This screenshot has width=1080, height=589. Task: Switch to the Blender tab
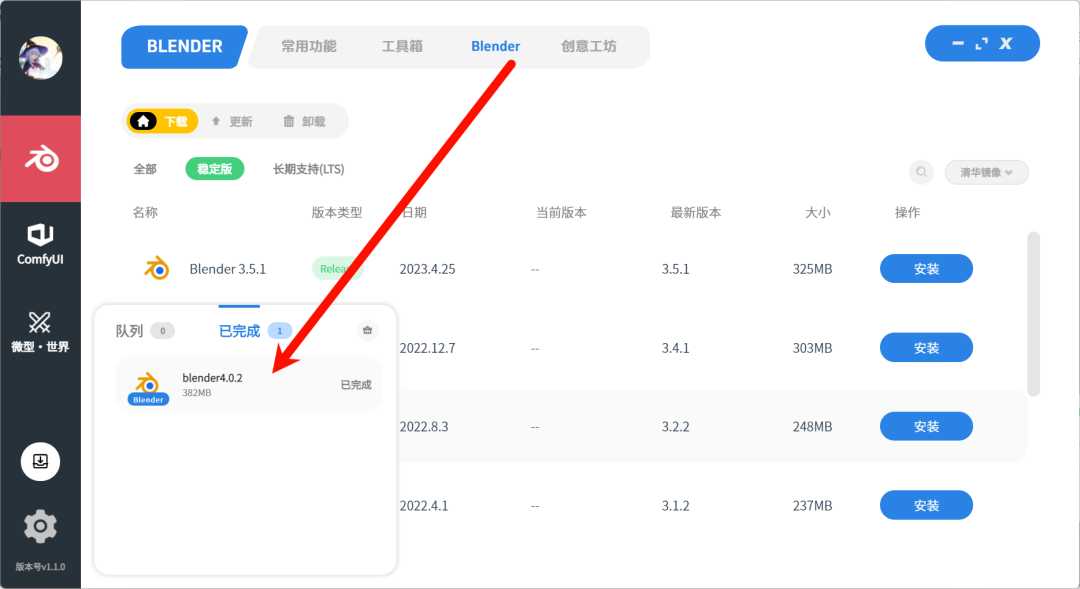click(x=495, y=46)
